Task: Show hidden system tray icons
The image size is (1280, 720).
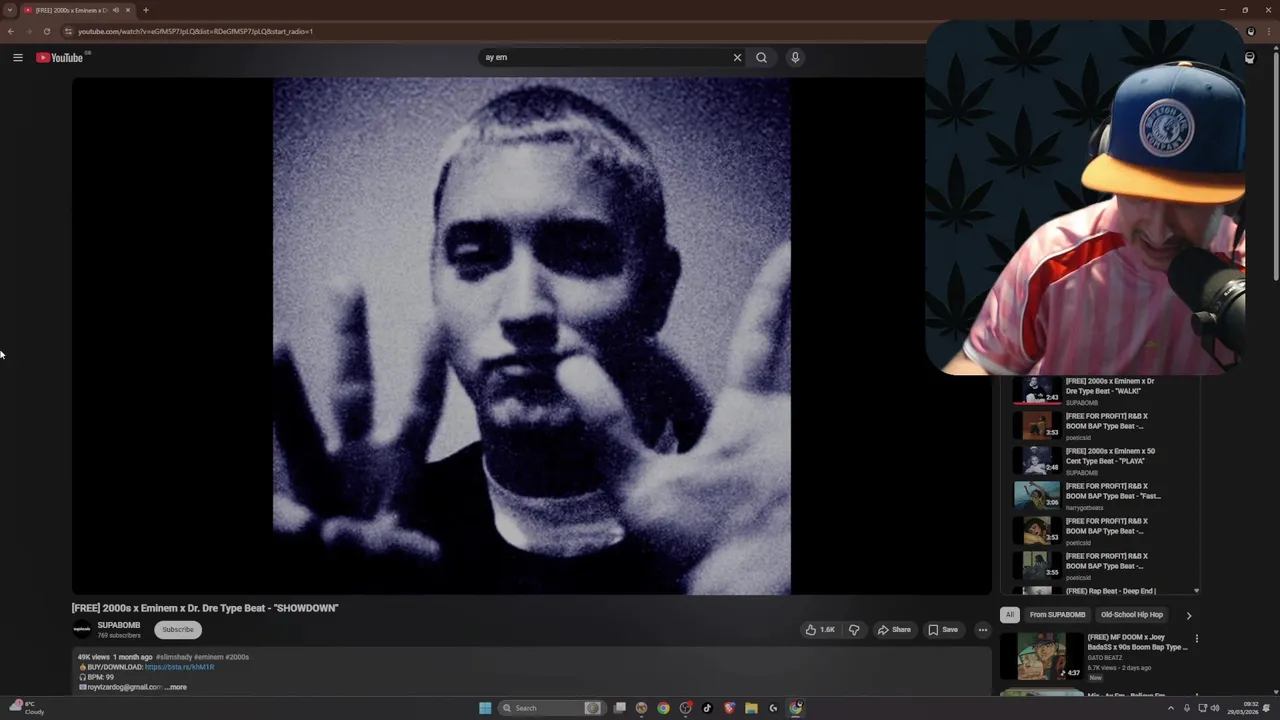Action: pos(1171,708)
